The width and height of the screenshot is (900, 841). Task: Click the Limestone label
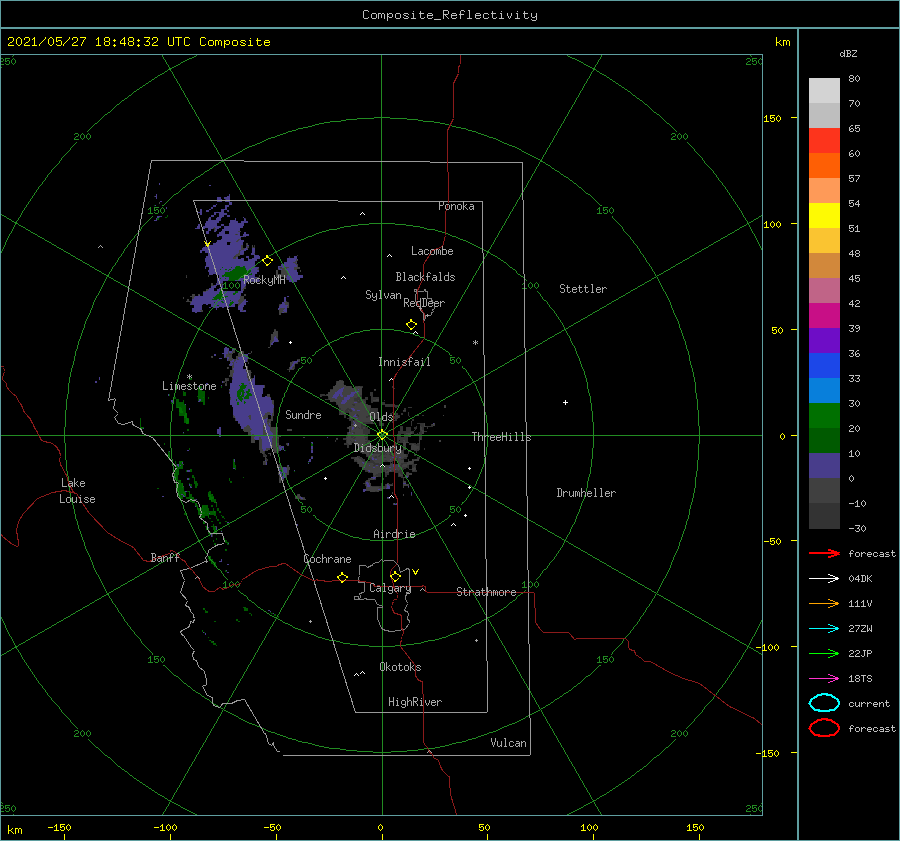(x=189, y=386)
